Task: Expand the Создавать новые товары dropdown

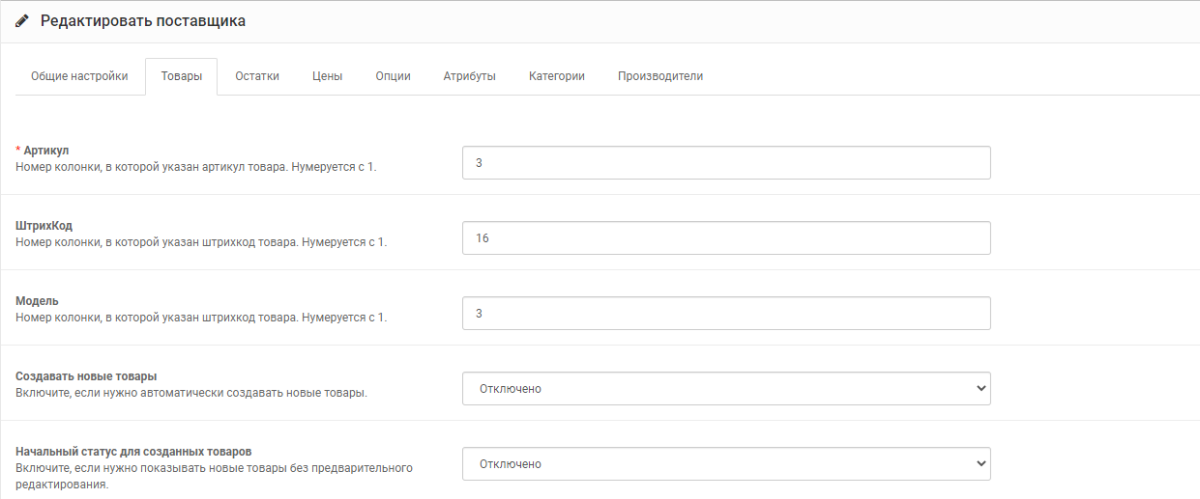Action: pos(726,388)
